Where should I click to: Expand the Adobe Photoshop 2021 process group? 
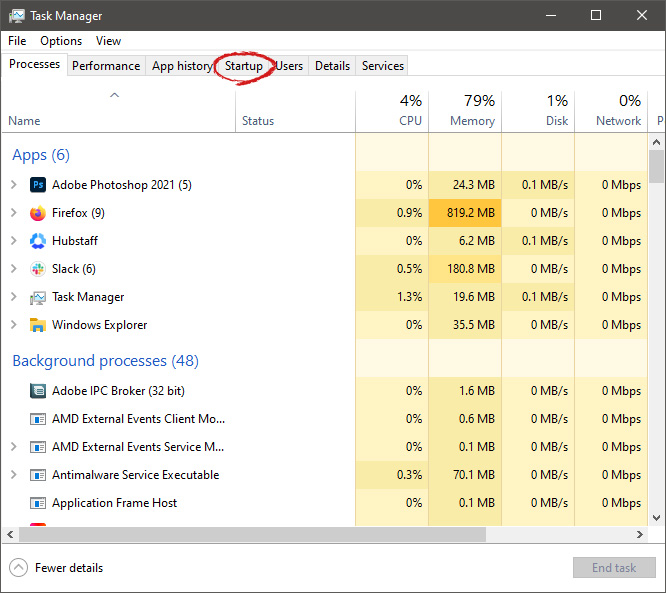[x=14, y=184]
